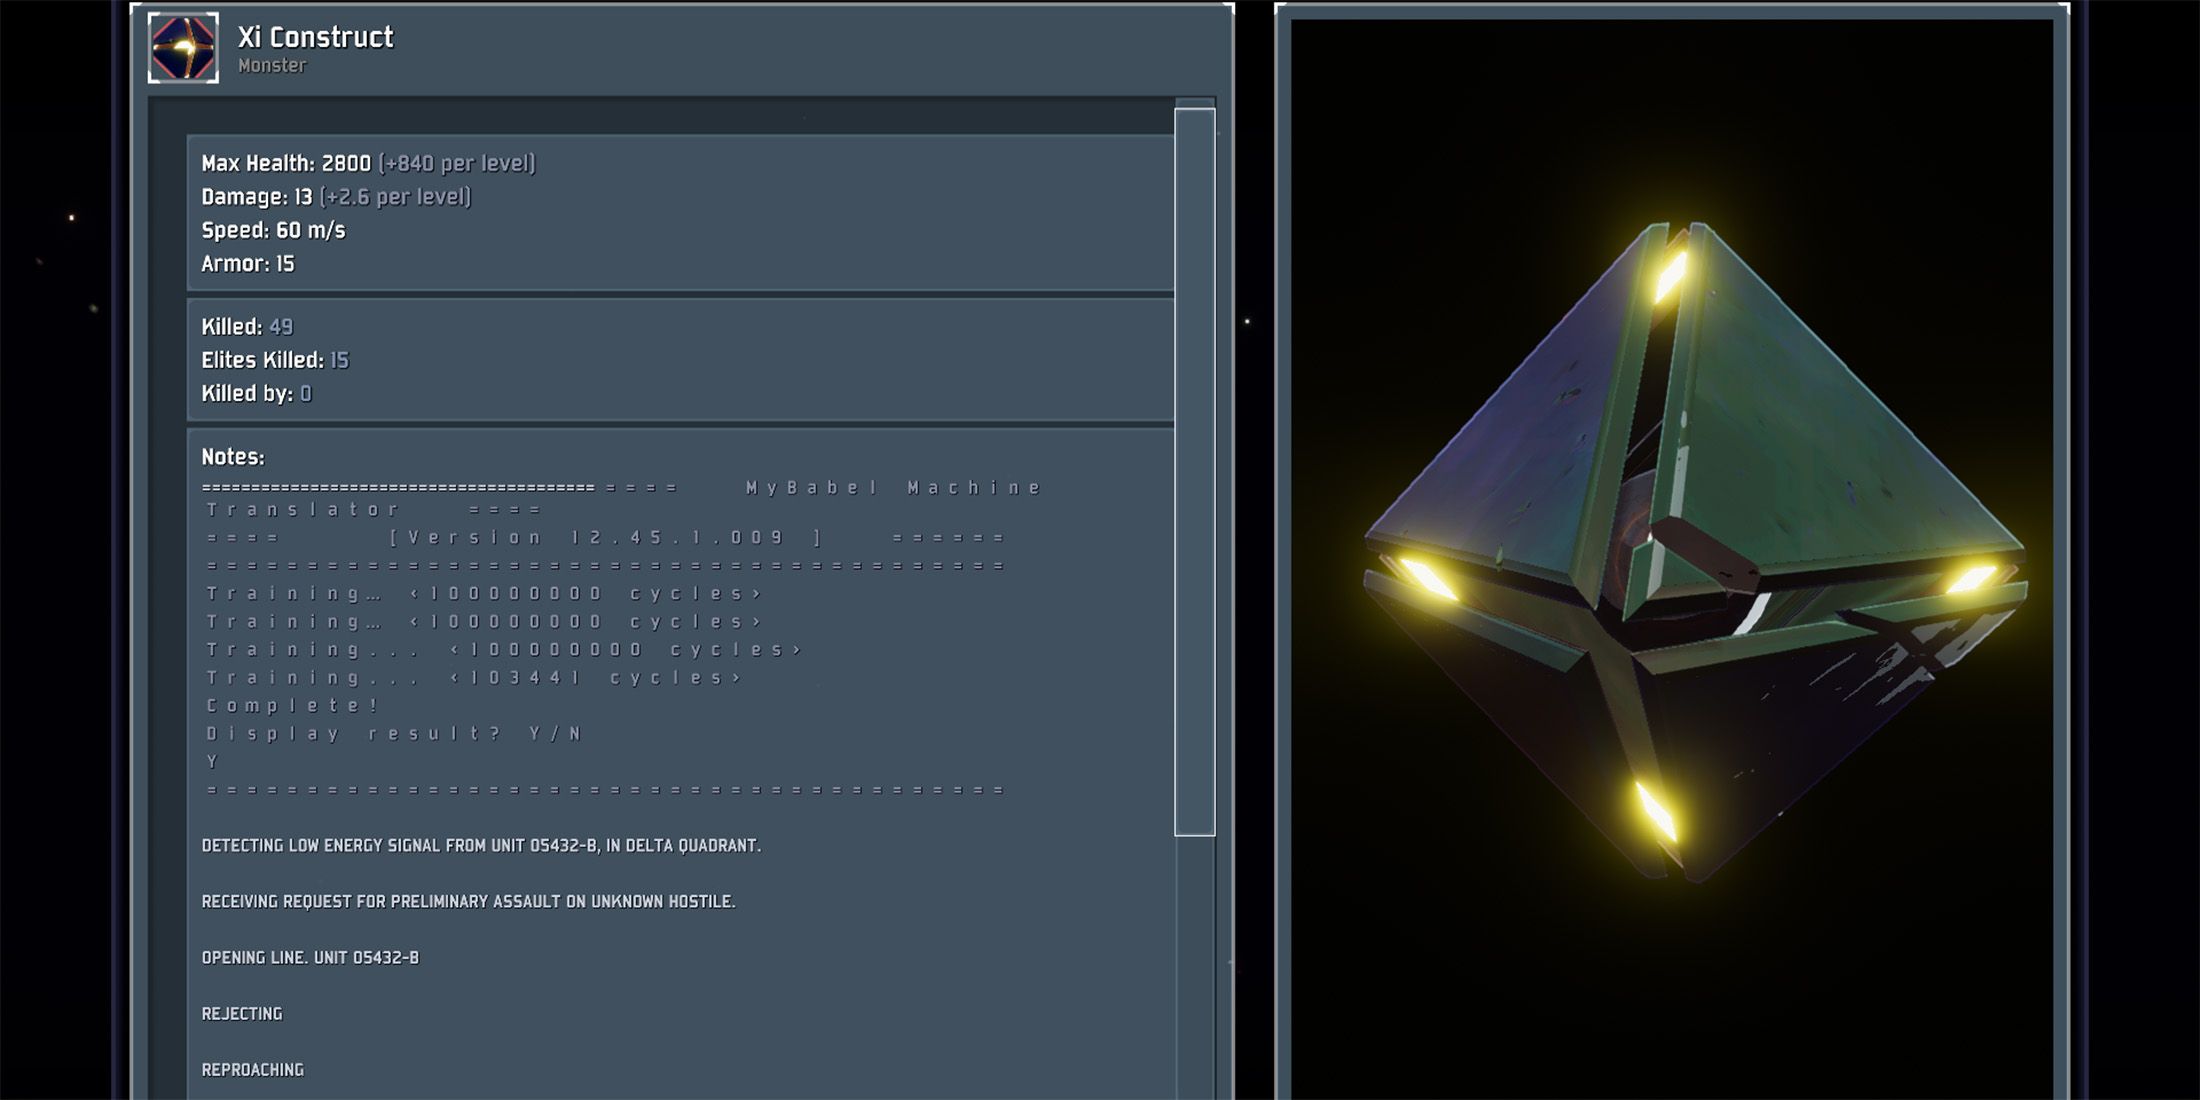Image resolution: width=2200 pixels, height=1100 pixels.
Task: Click the Killed 49 counter
Action: 247,327
